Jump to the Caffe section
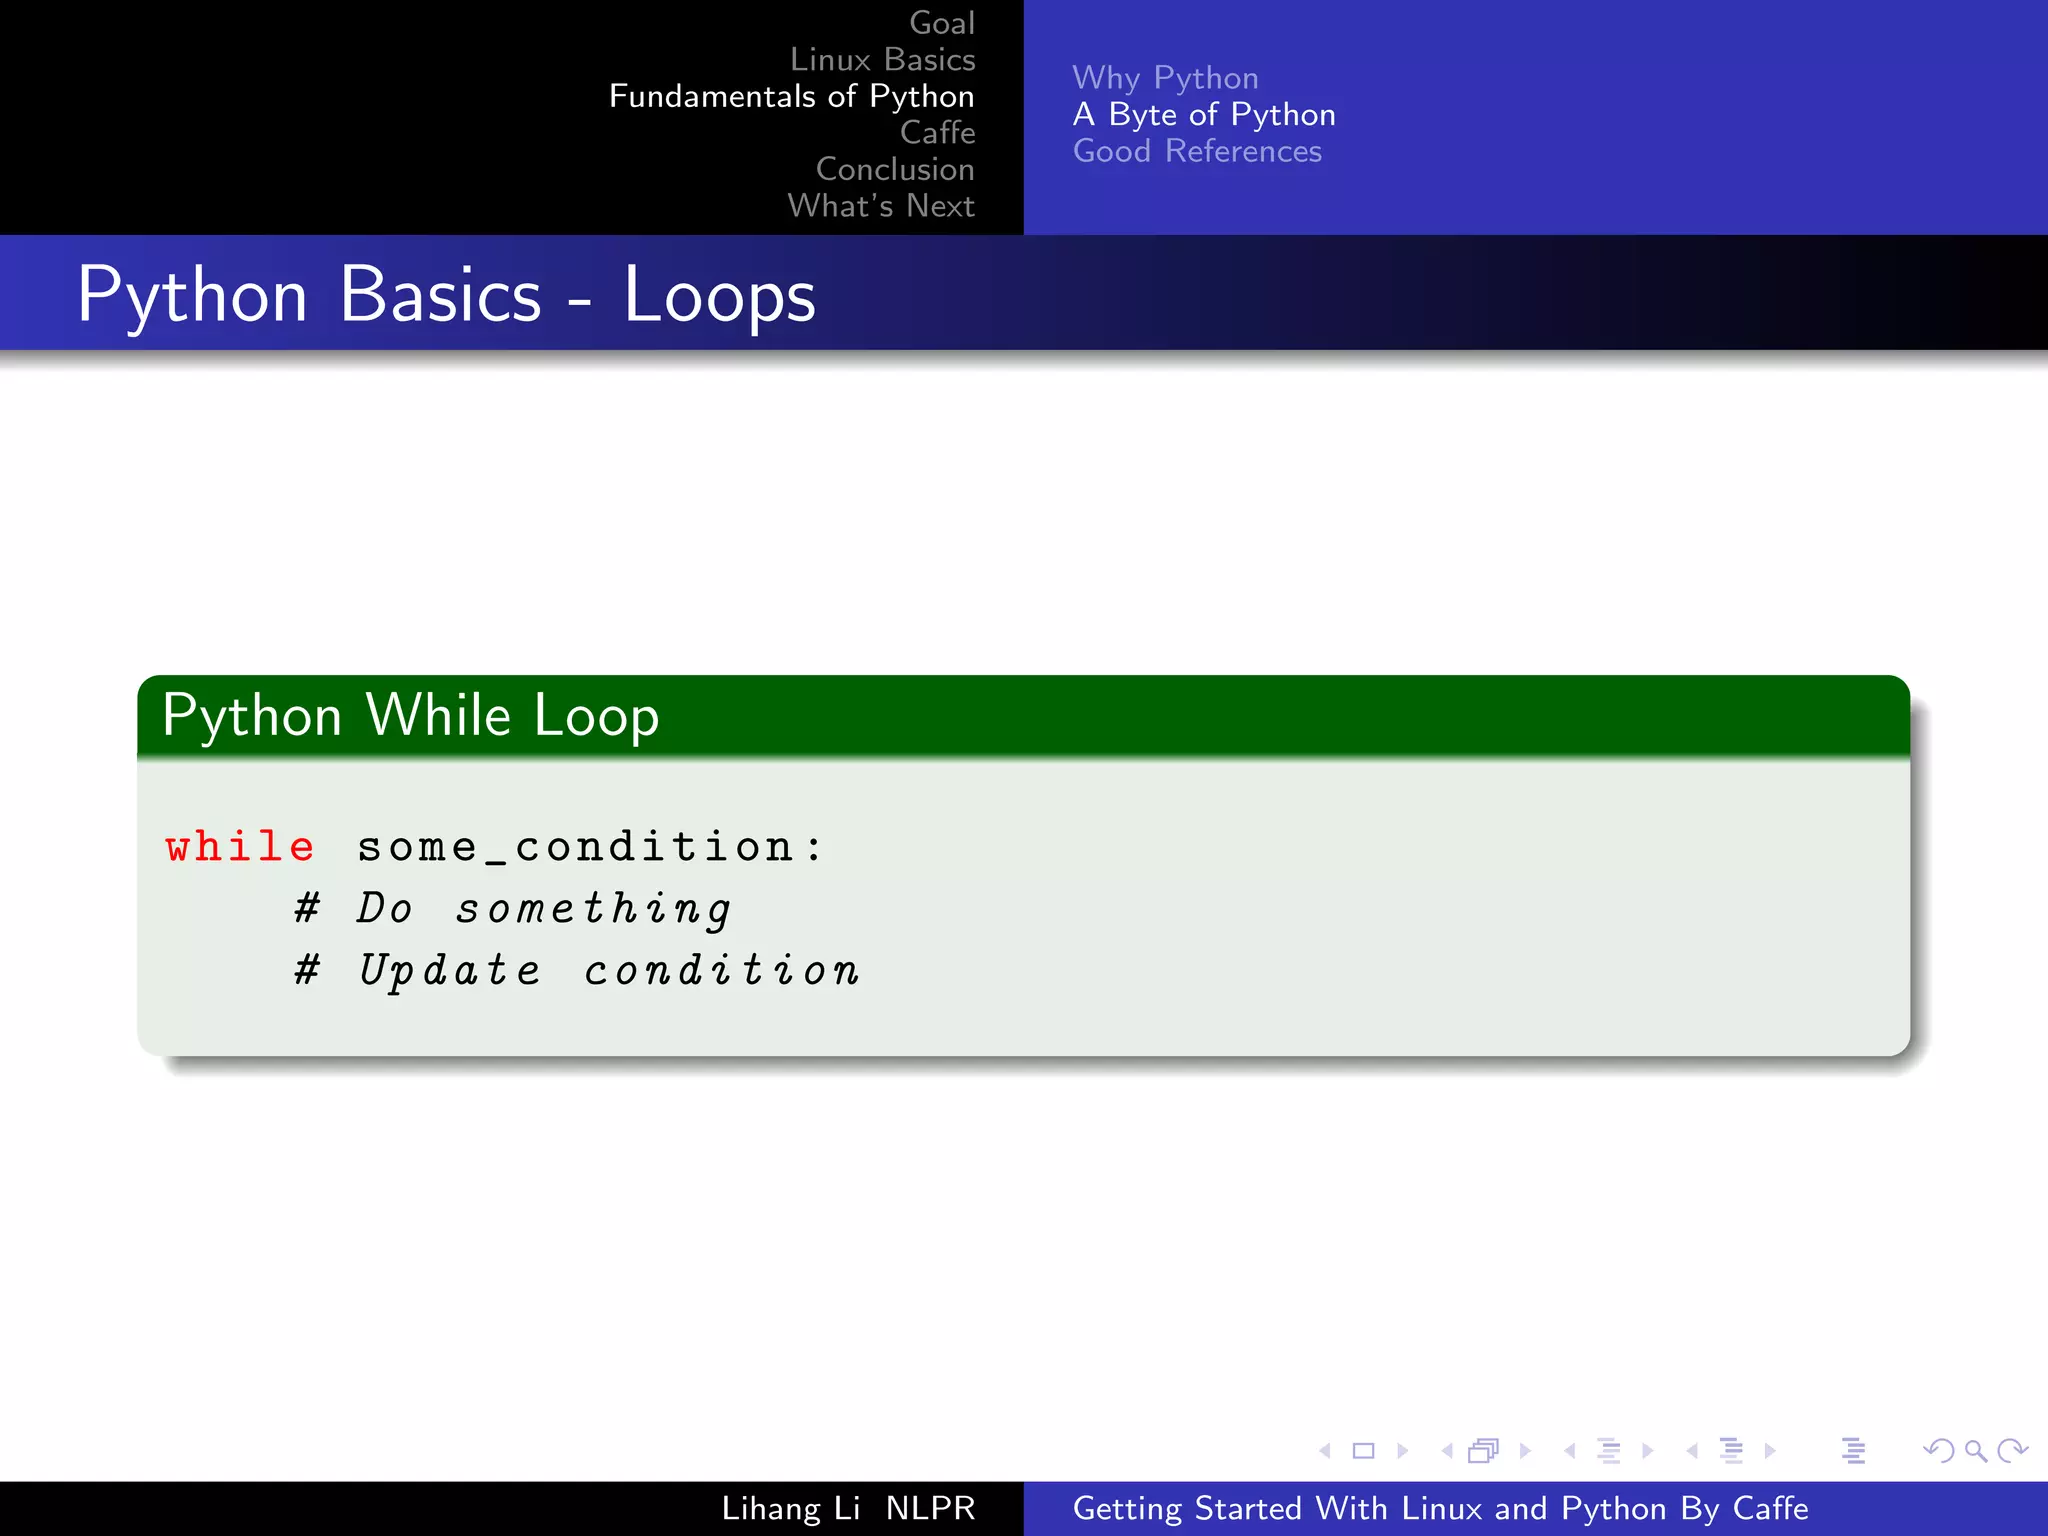This screenshot has height=1536, width=2048. [937, 132]
